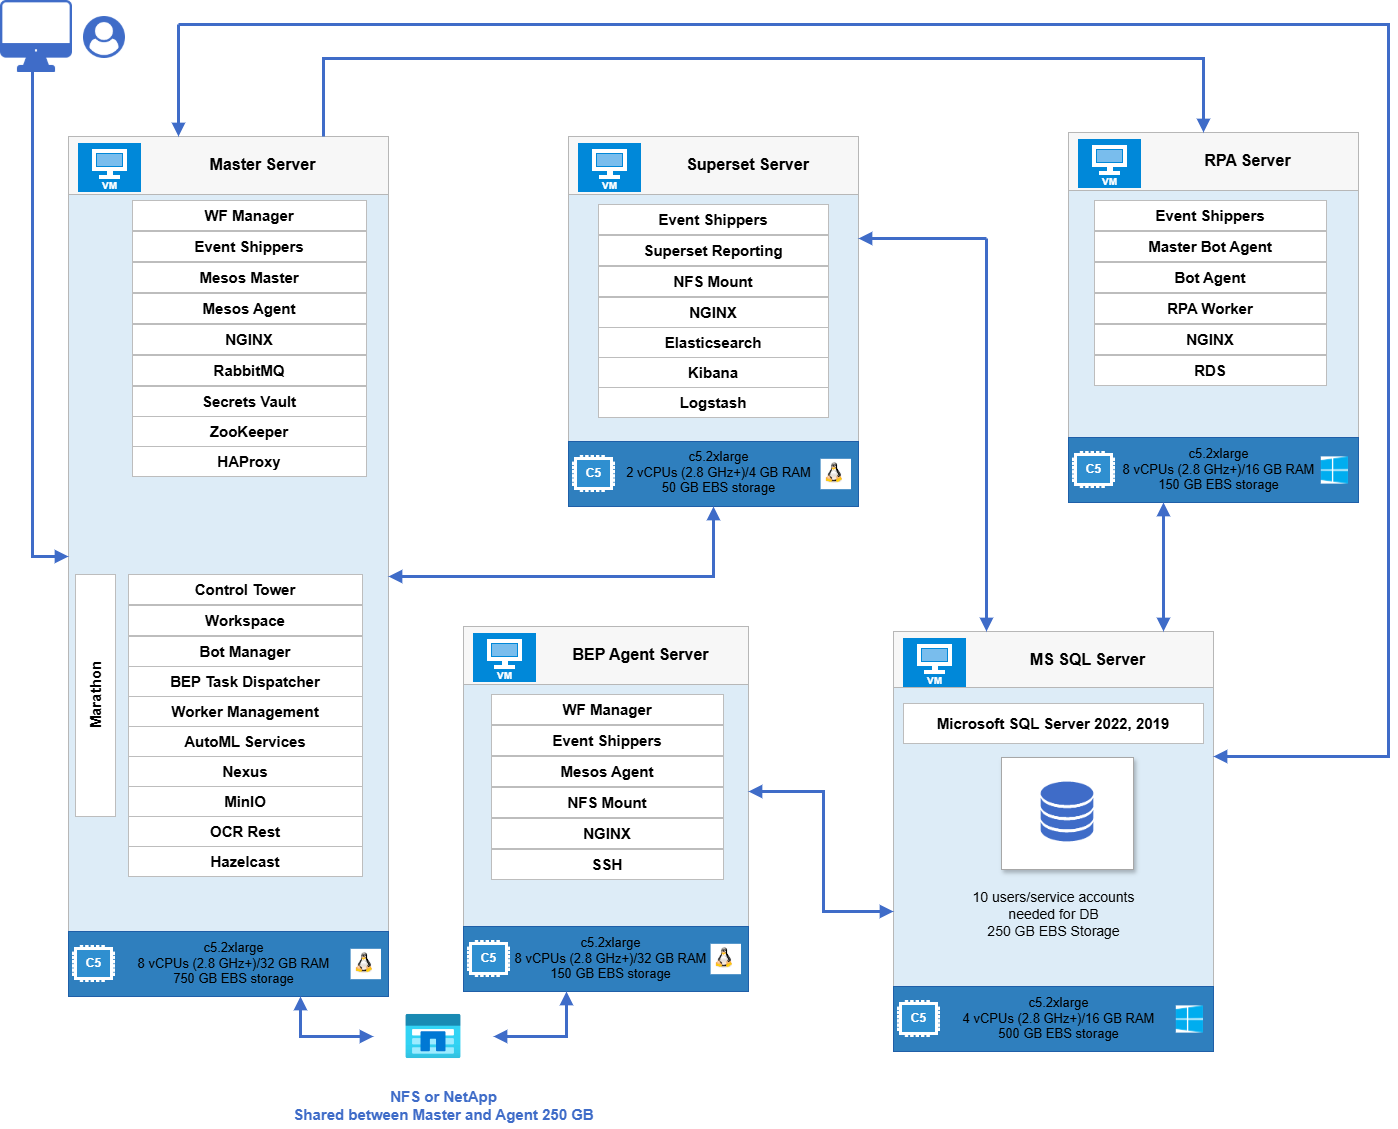
Task: Click OCR Rest component box
Action: 245,832
